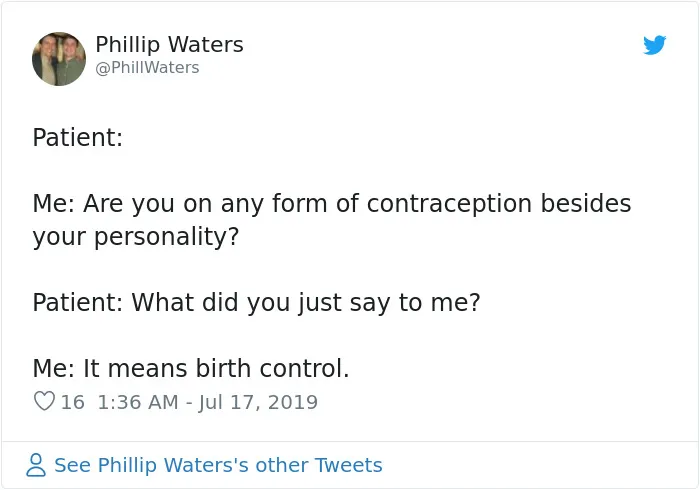Click the 1:36 AM - Jul 17, 2019 timestamp
The width and height of the screenshot is (700, 490).
(x=207, y=402)
